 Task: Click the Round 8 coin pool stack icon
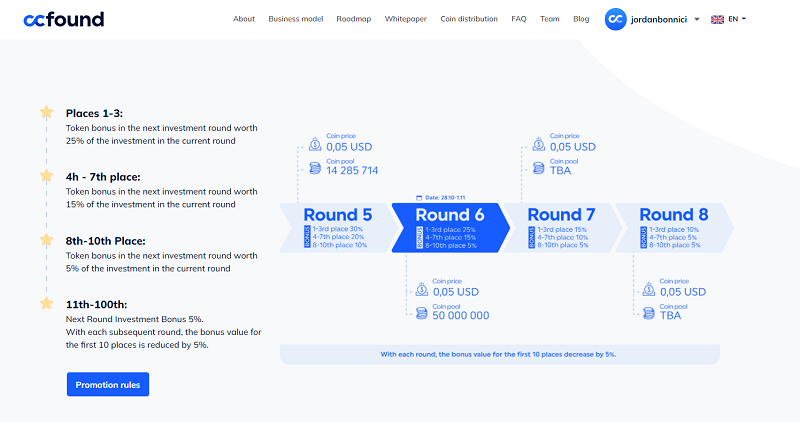[648, 313]
